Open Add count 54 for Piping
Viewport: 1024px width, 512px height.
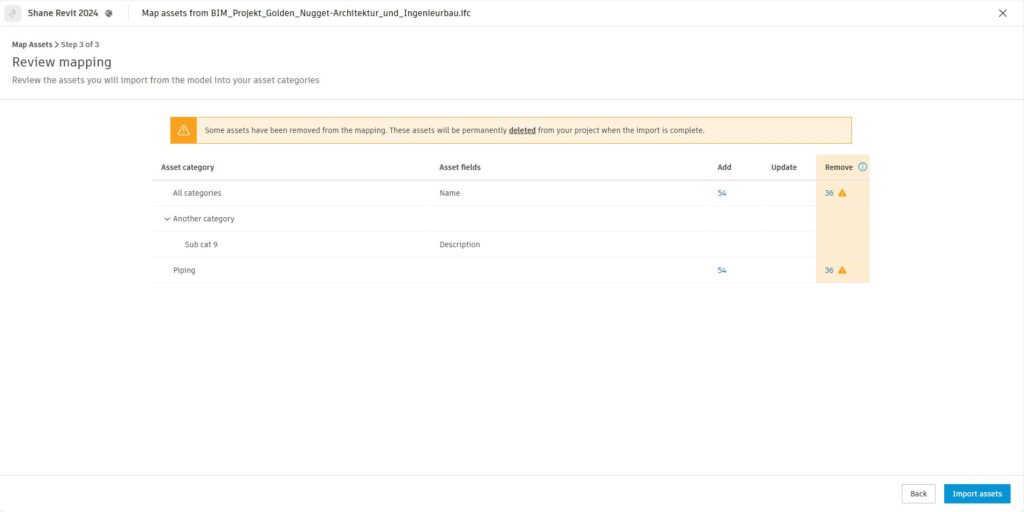722,270
